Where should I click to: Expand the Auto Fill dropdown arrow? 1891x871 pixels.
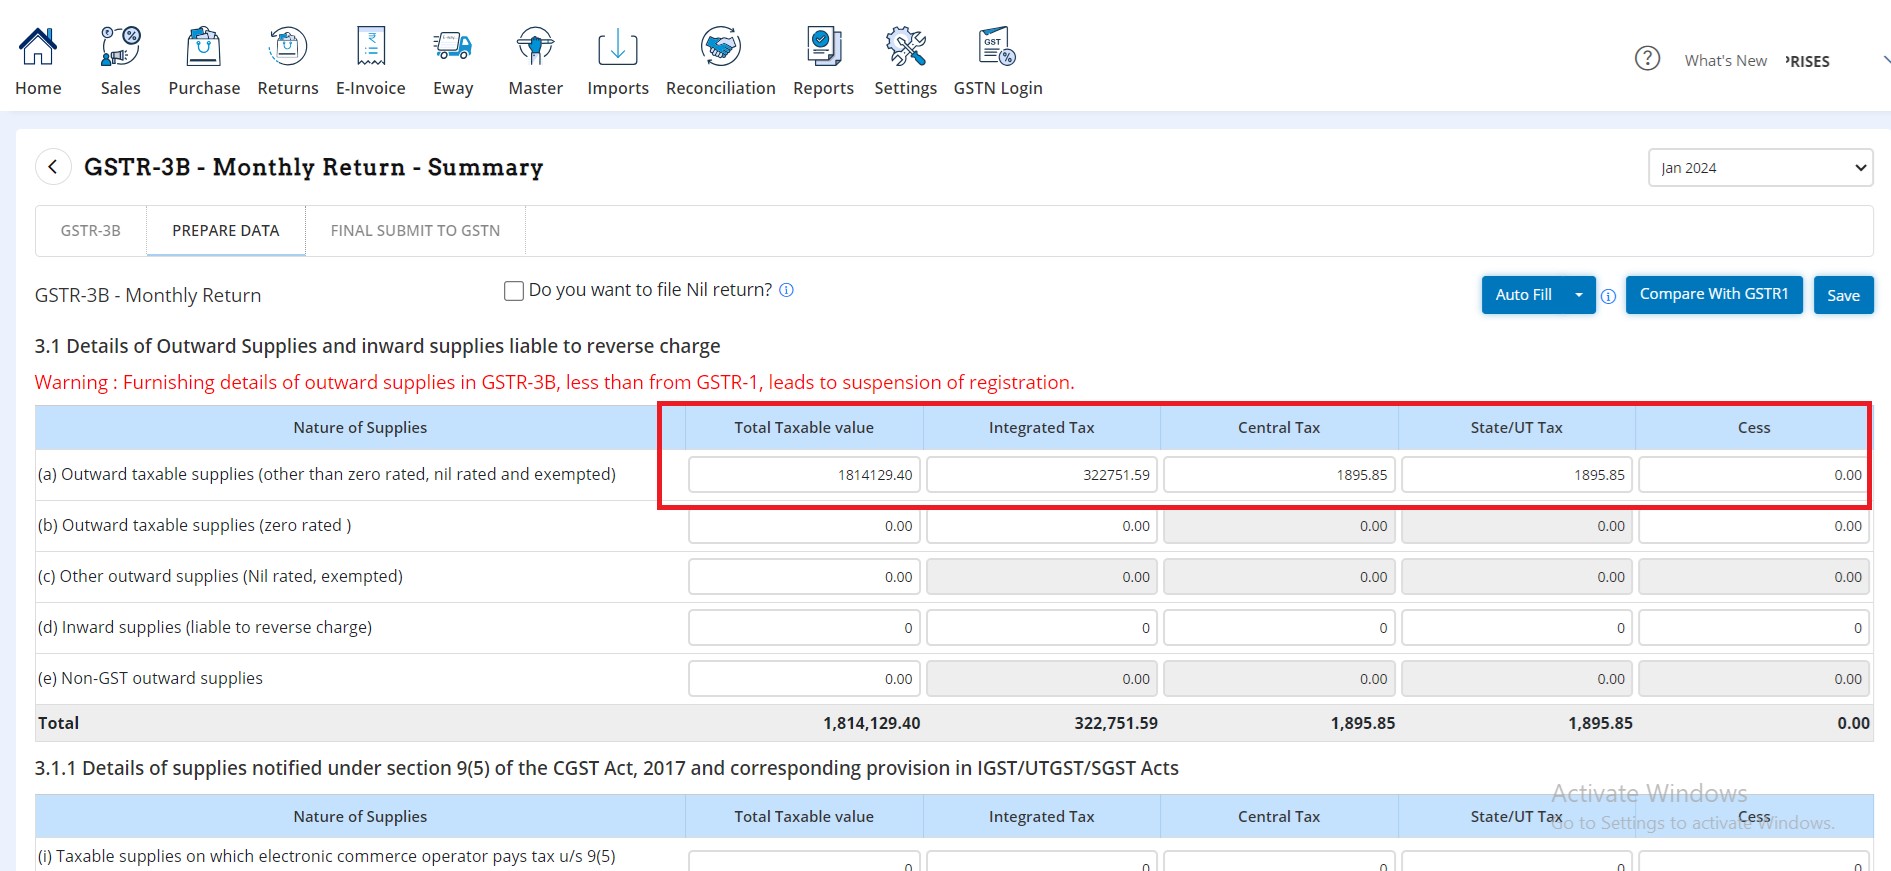click(x=1579, y=295)
